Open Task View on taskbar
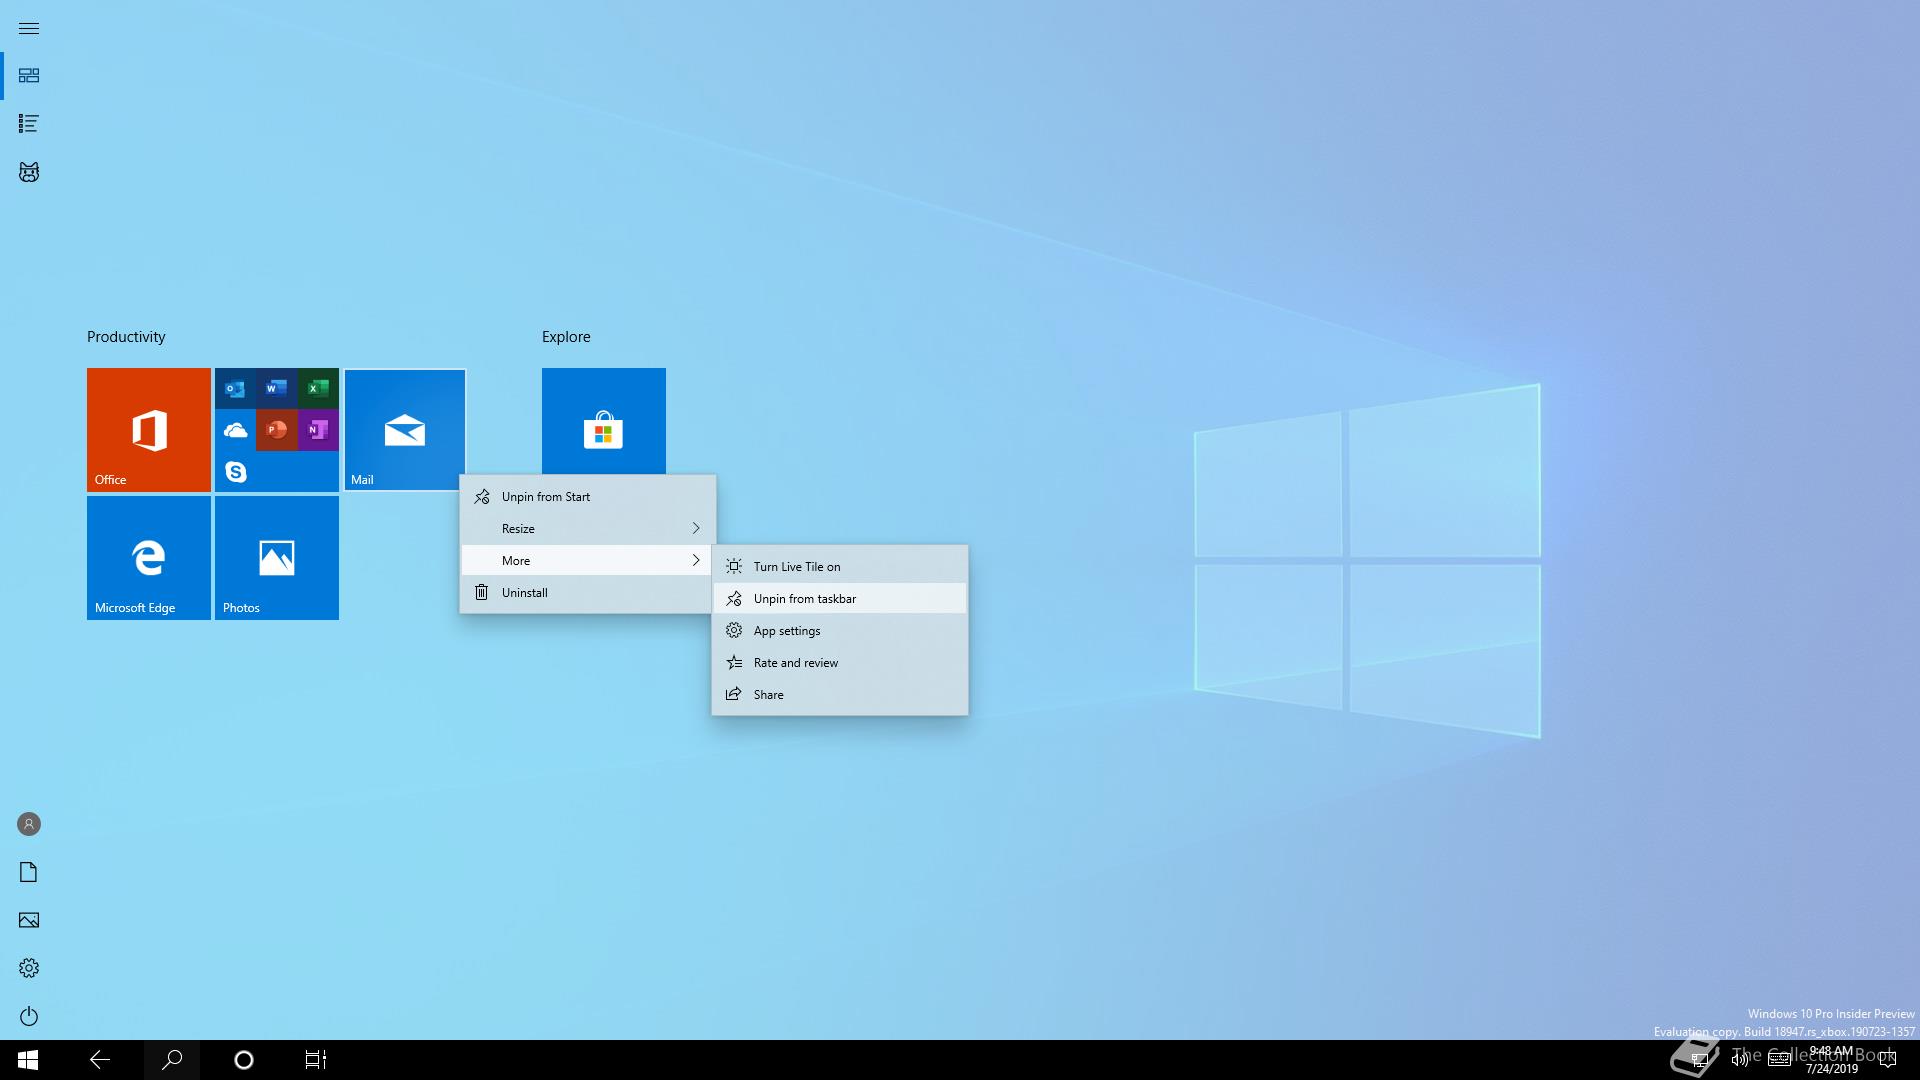 316,1060
